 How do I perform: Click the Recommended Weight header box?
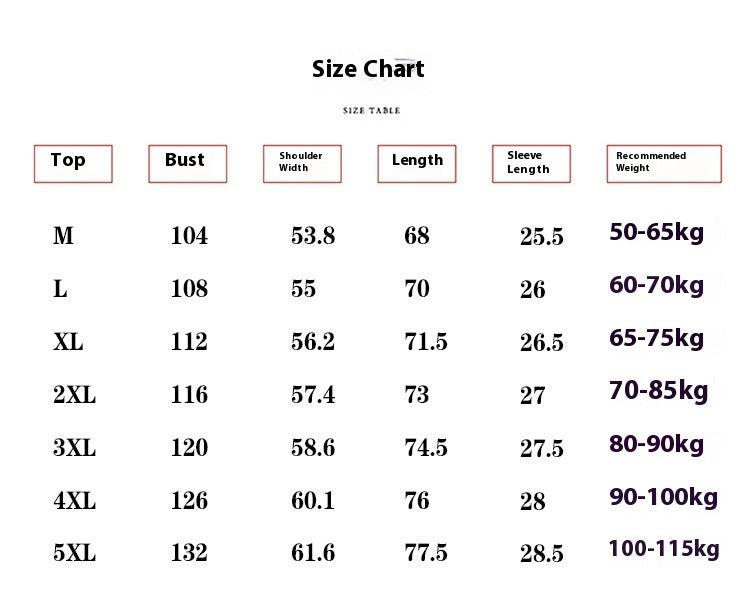pyautogui.click(x=663, y=163)
